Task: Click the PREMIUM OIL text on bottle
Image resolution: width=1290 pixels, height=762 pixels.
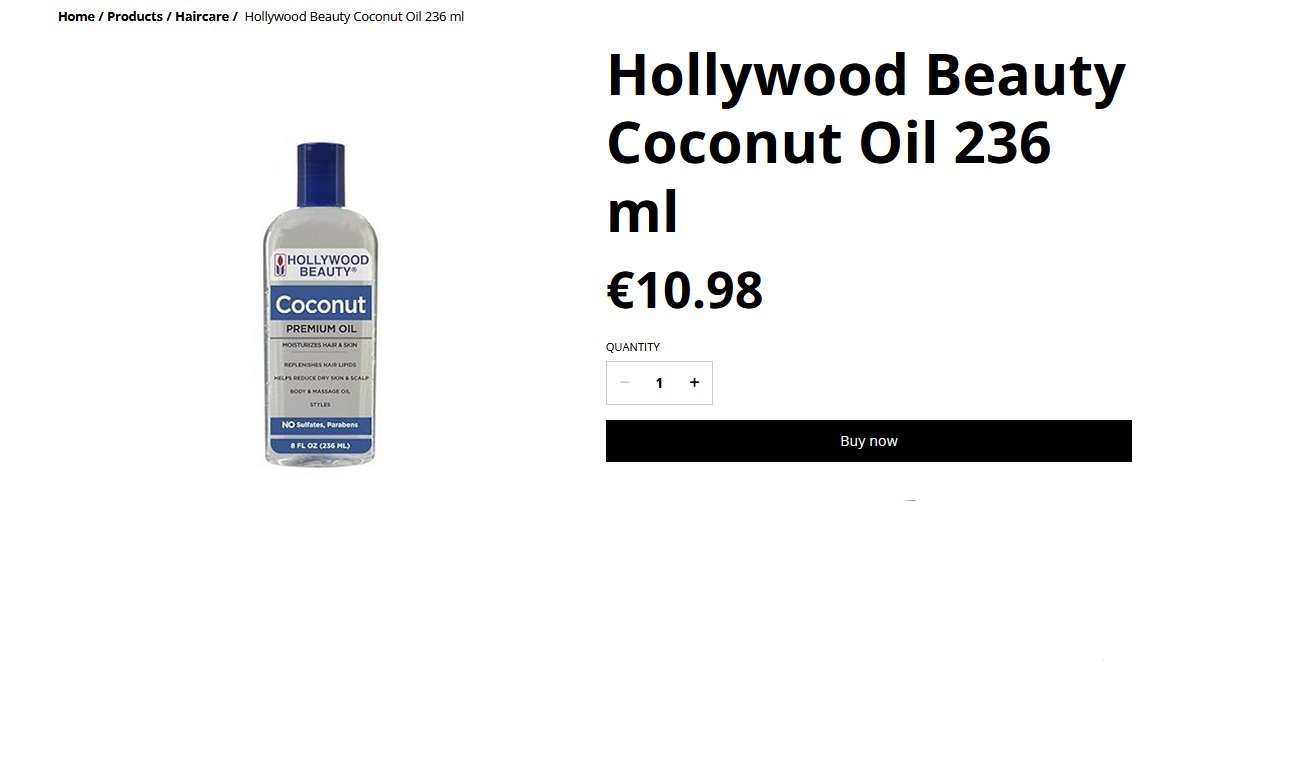Action: point(321,329)
